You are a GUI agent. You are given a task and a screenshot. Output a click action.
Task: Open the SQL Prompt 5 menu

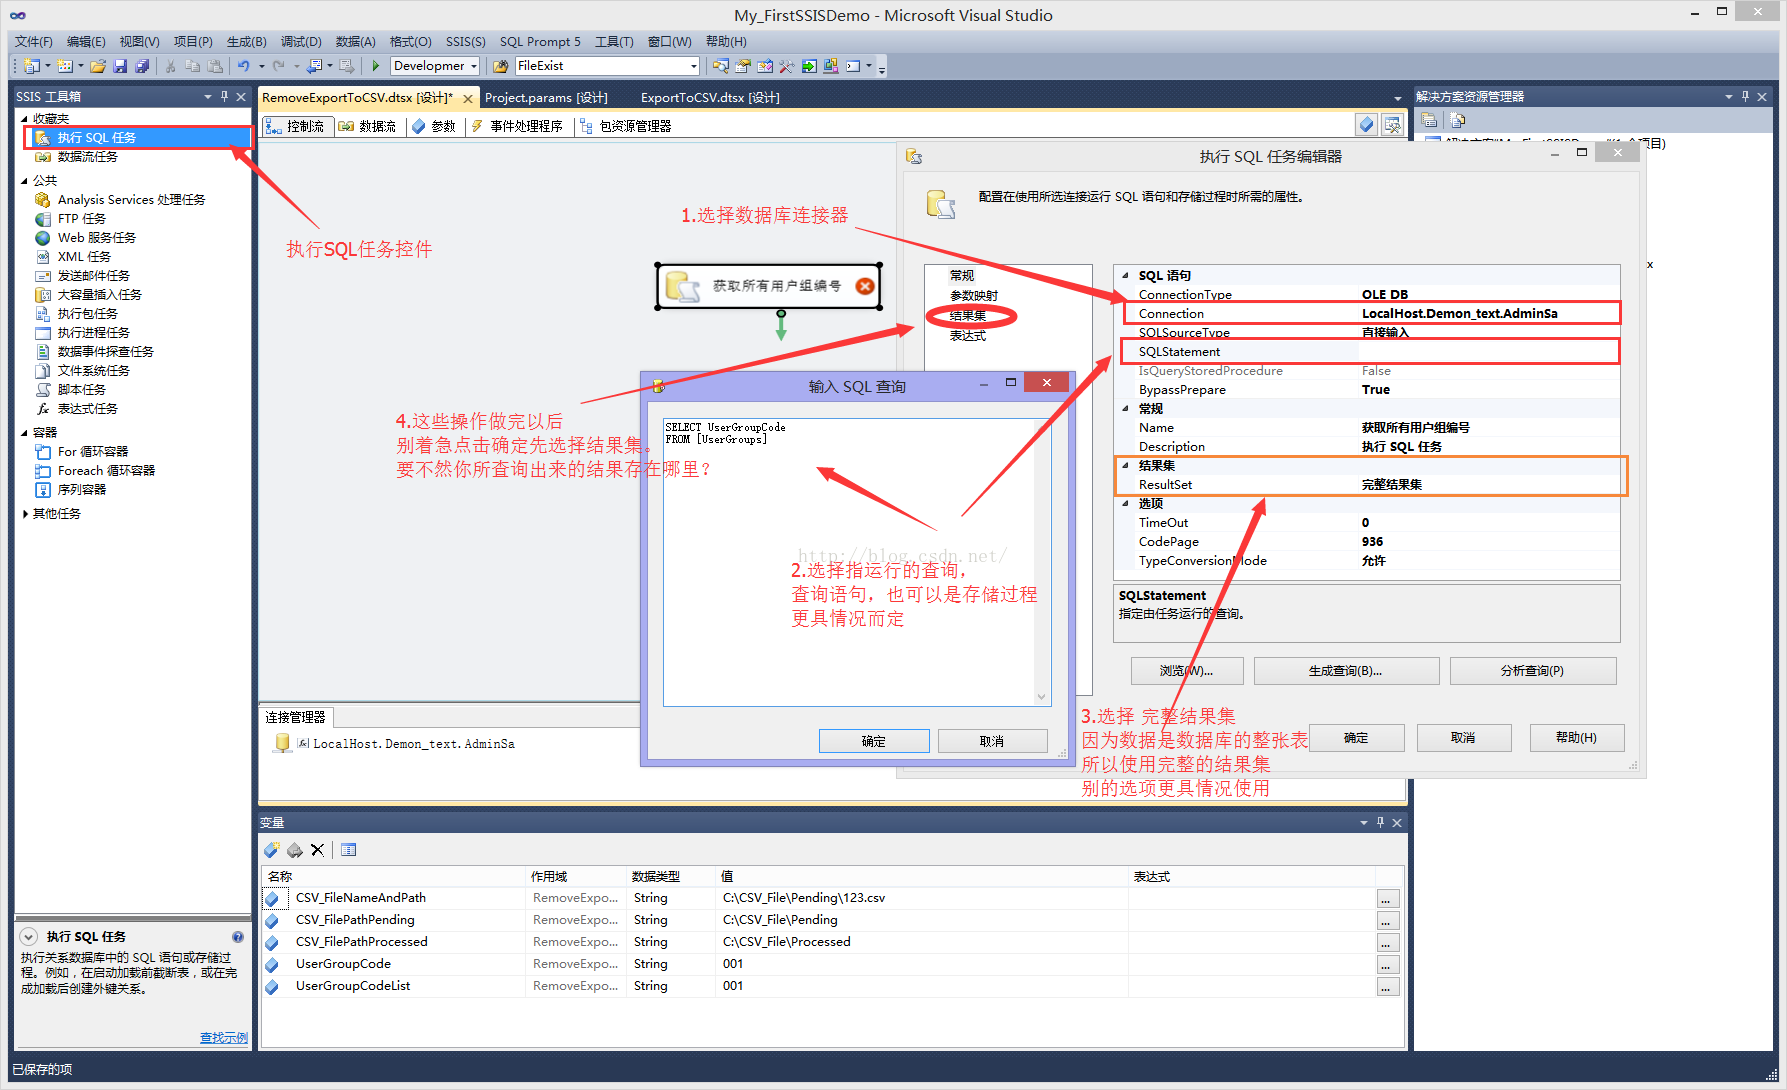coord(540,42)
